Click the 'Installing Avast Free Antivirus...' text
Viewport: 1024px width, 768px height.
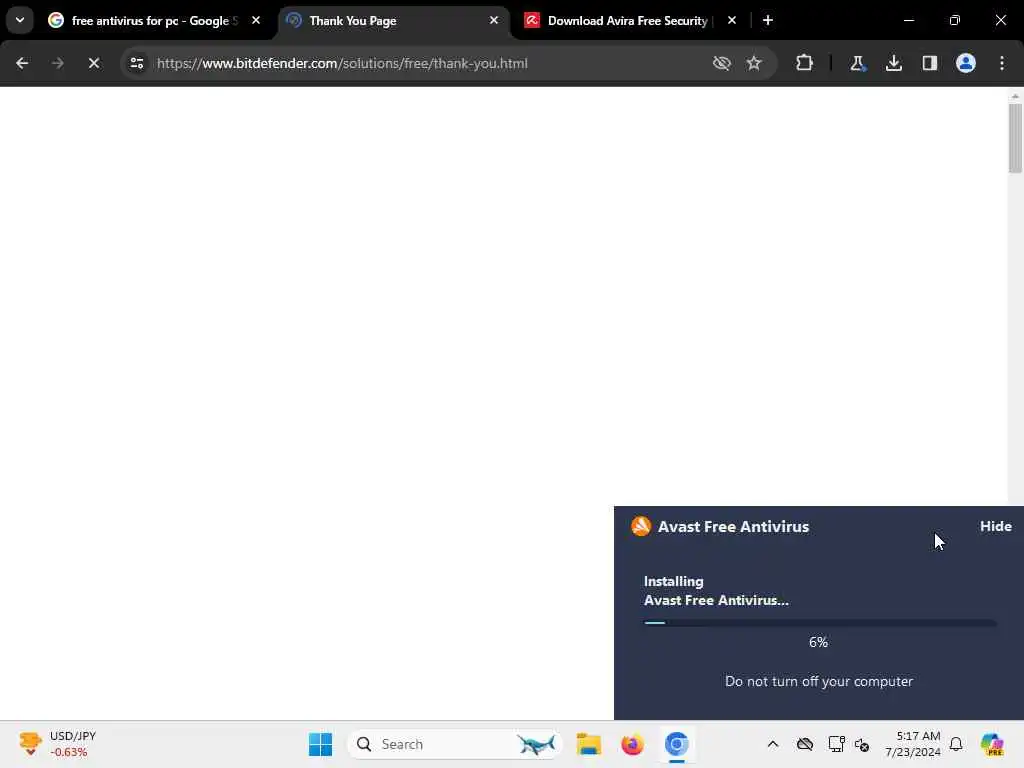716,590
